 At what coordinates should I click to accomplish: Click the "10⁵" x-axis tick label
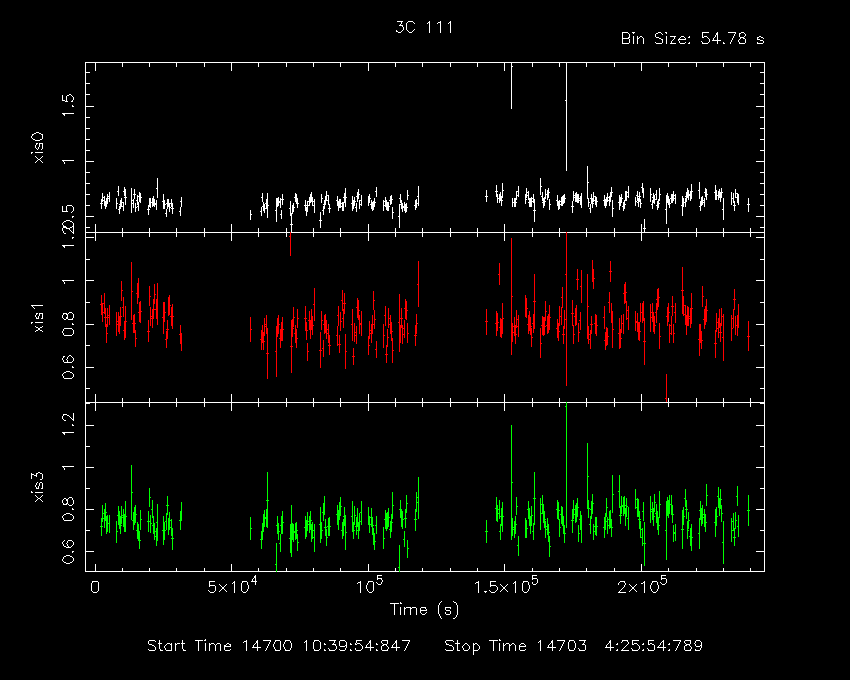(x=369, y=586)
